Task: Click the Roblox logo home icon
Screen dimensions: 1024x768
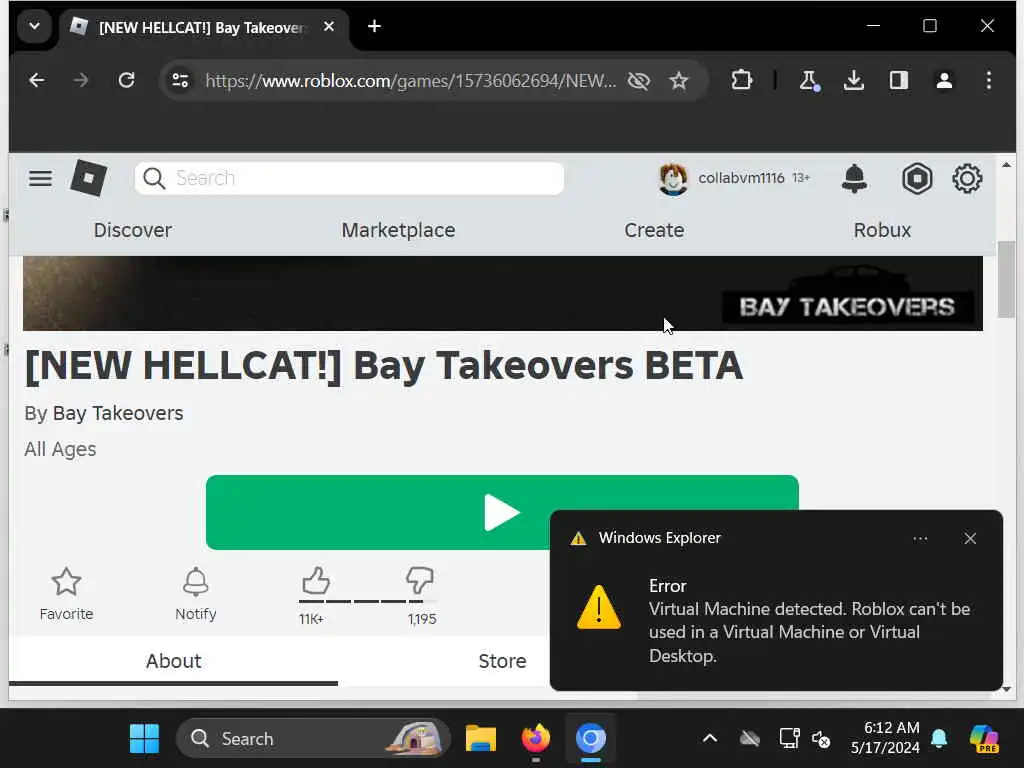Action: coord(89,178)
